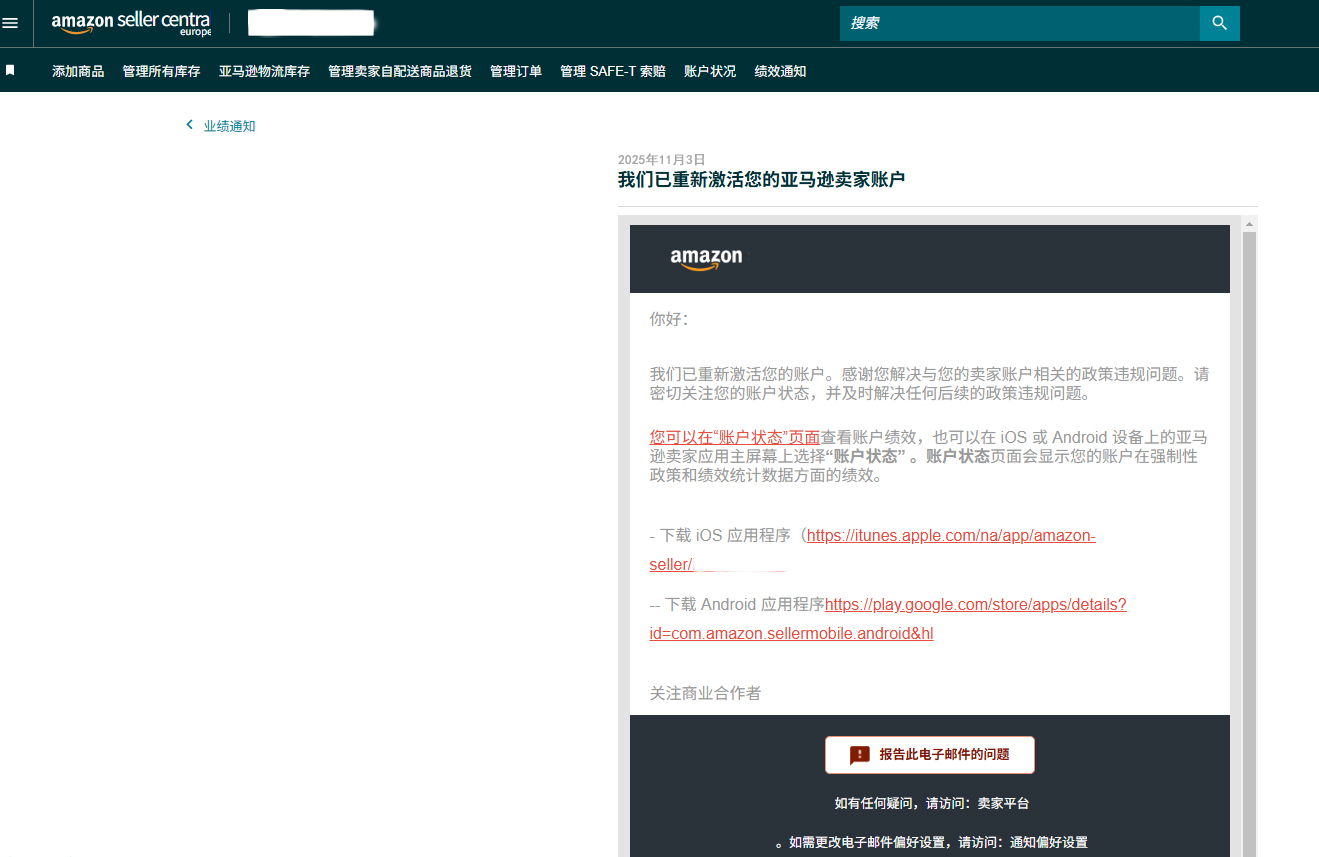Open 绩效通知 from the navigation bar
1319x857 pixels.
(780, 71)
